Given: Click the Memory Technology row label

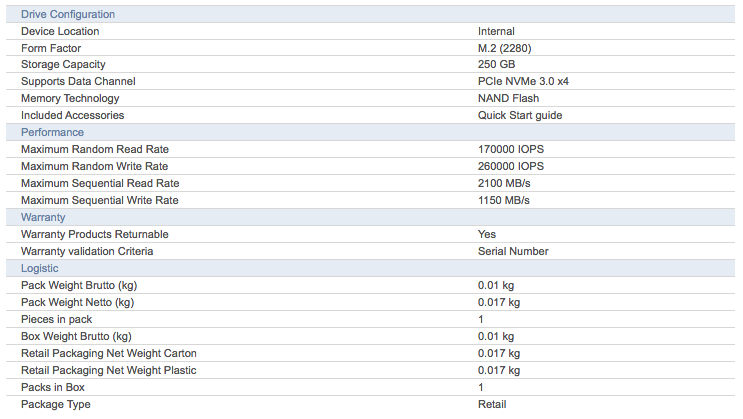Looking at the screenshot, I should tap(70, 99).
